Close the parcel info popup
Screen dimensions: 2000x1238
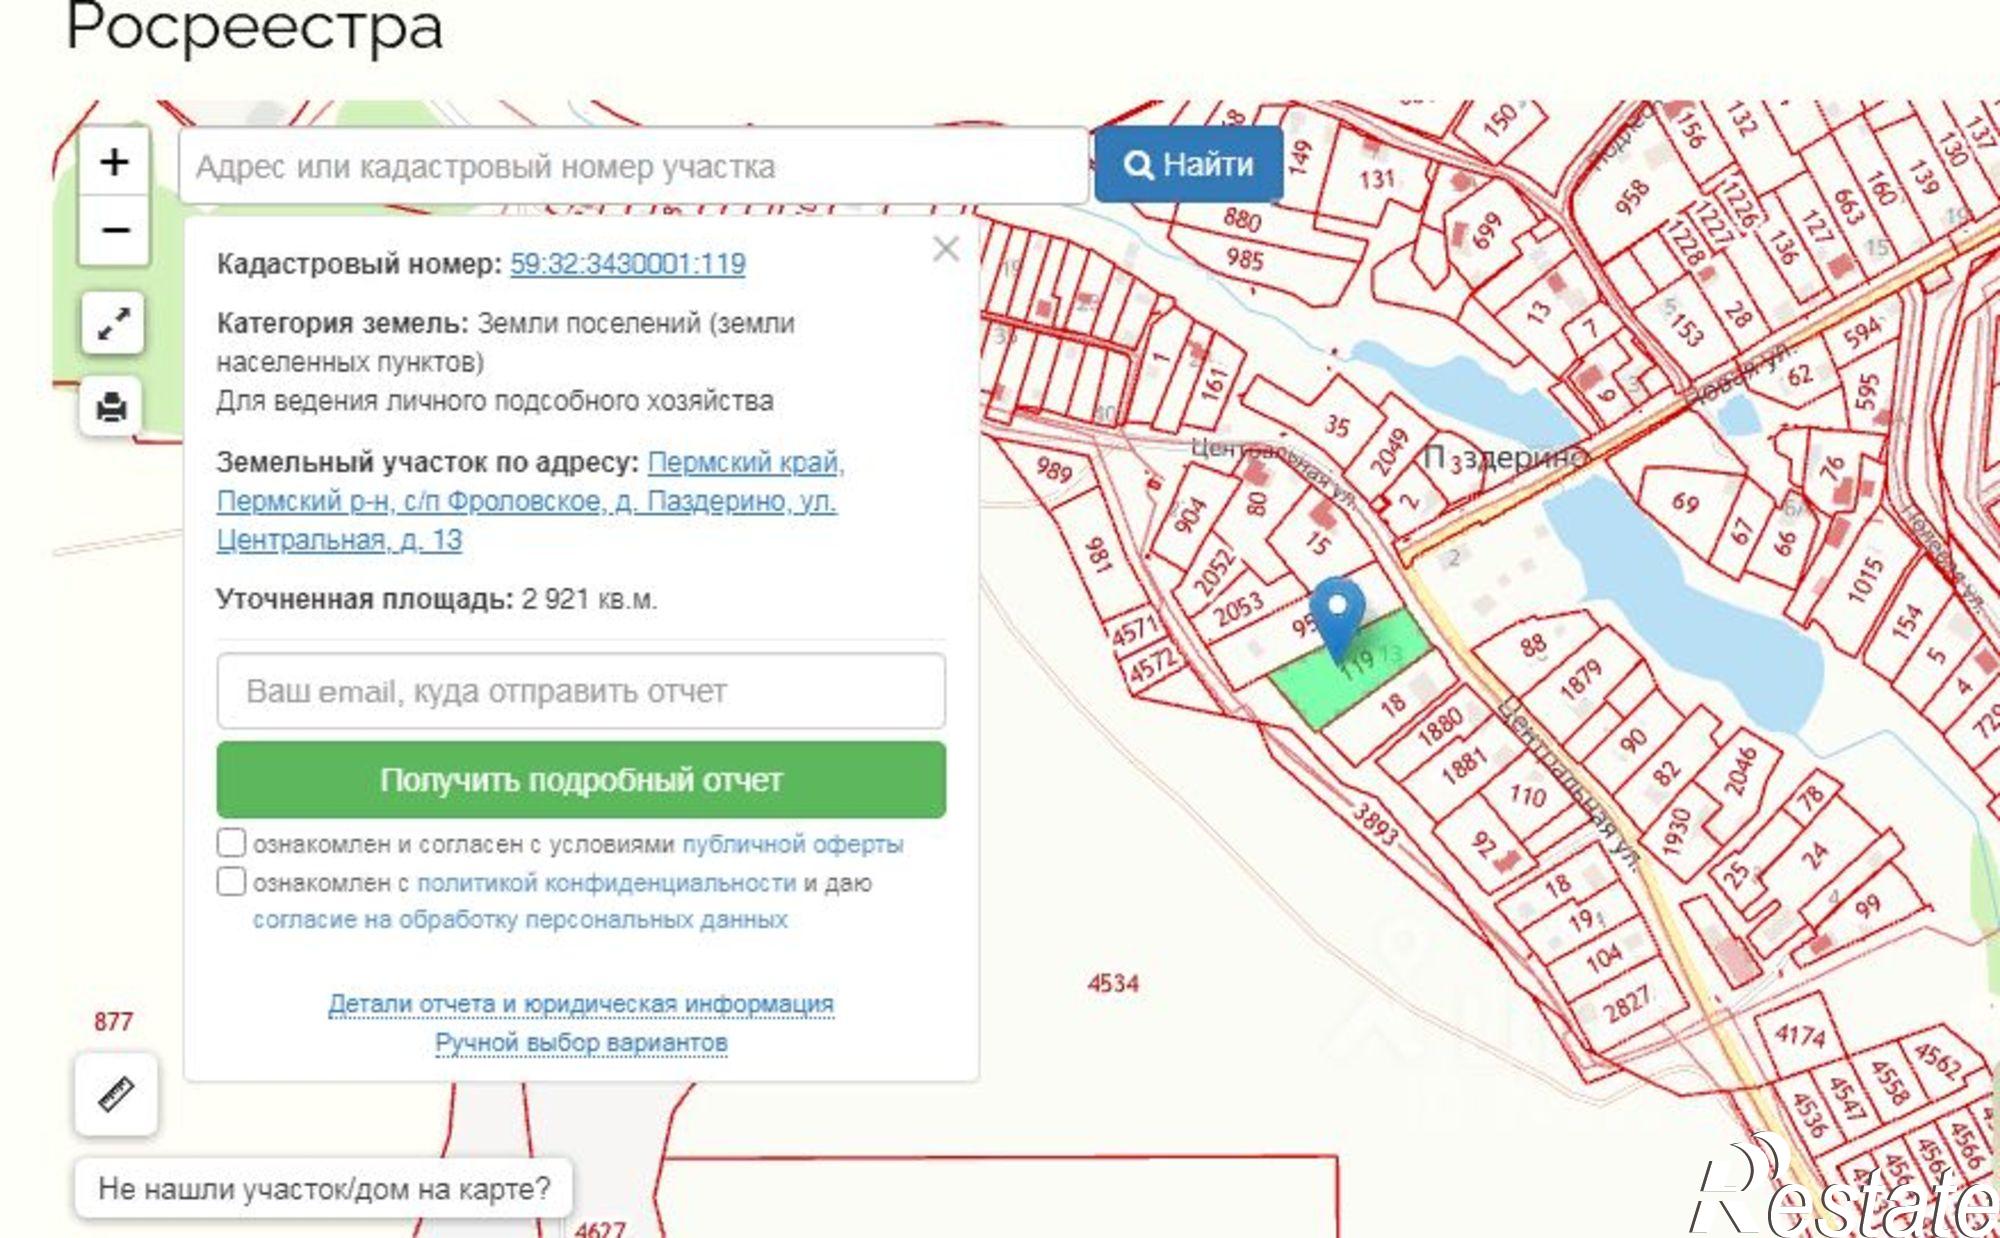[945, 249]
